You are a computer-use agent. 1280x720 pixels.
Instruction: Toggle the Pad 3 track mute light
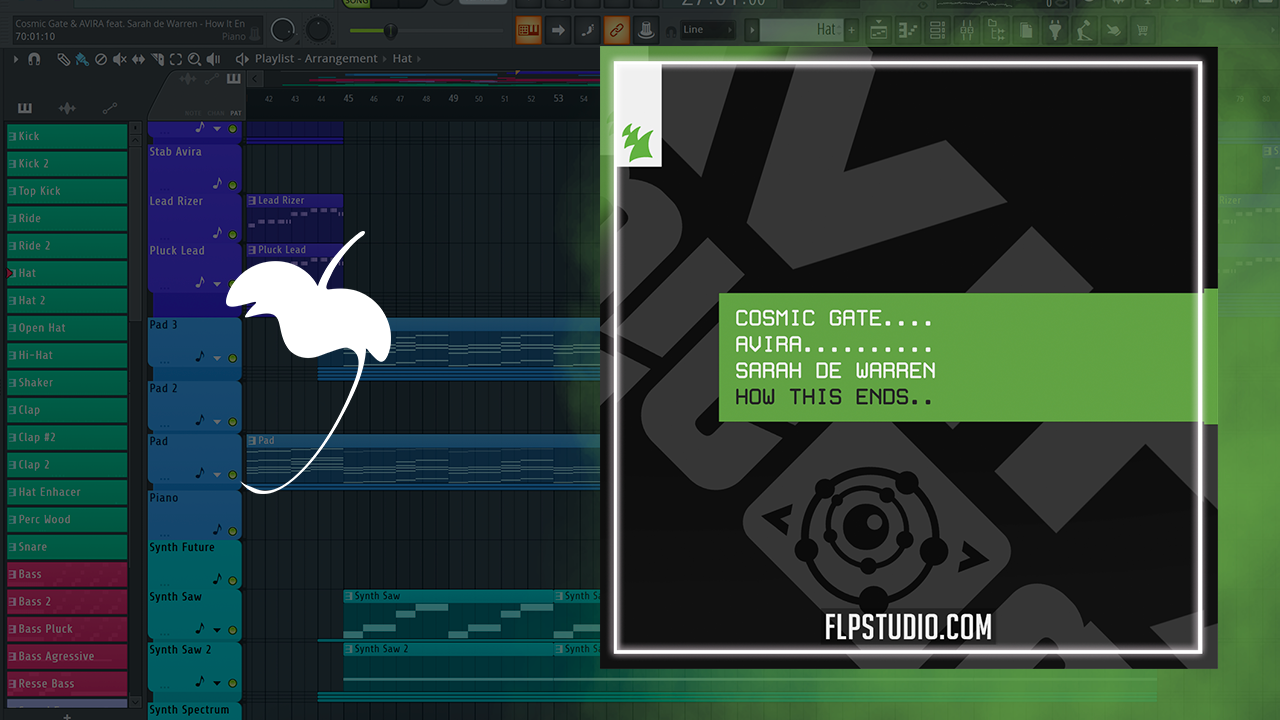tap(233, 358)
